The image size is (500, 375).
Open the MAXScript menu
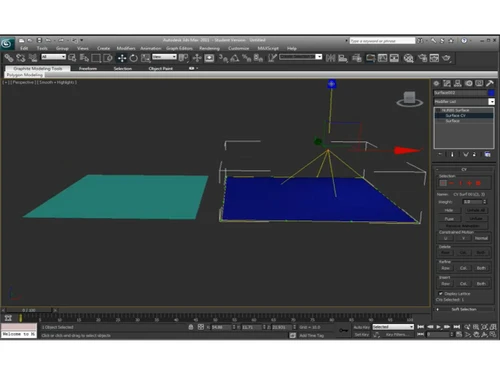268,48
